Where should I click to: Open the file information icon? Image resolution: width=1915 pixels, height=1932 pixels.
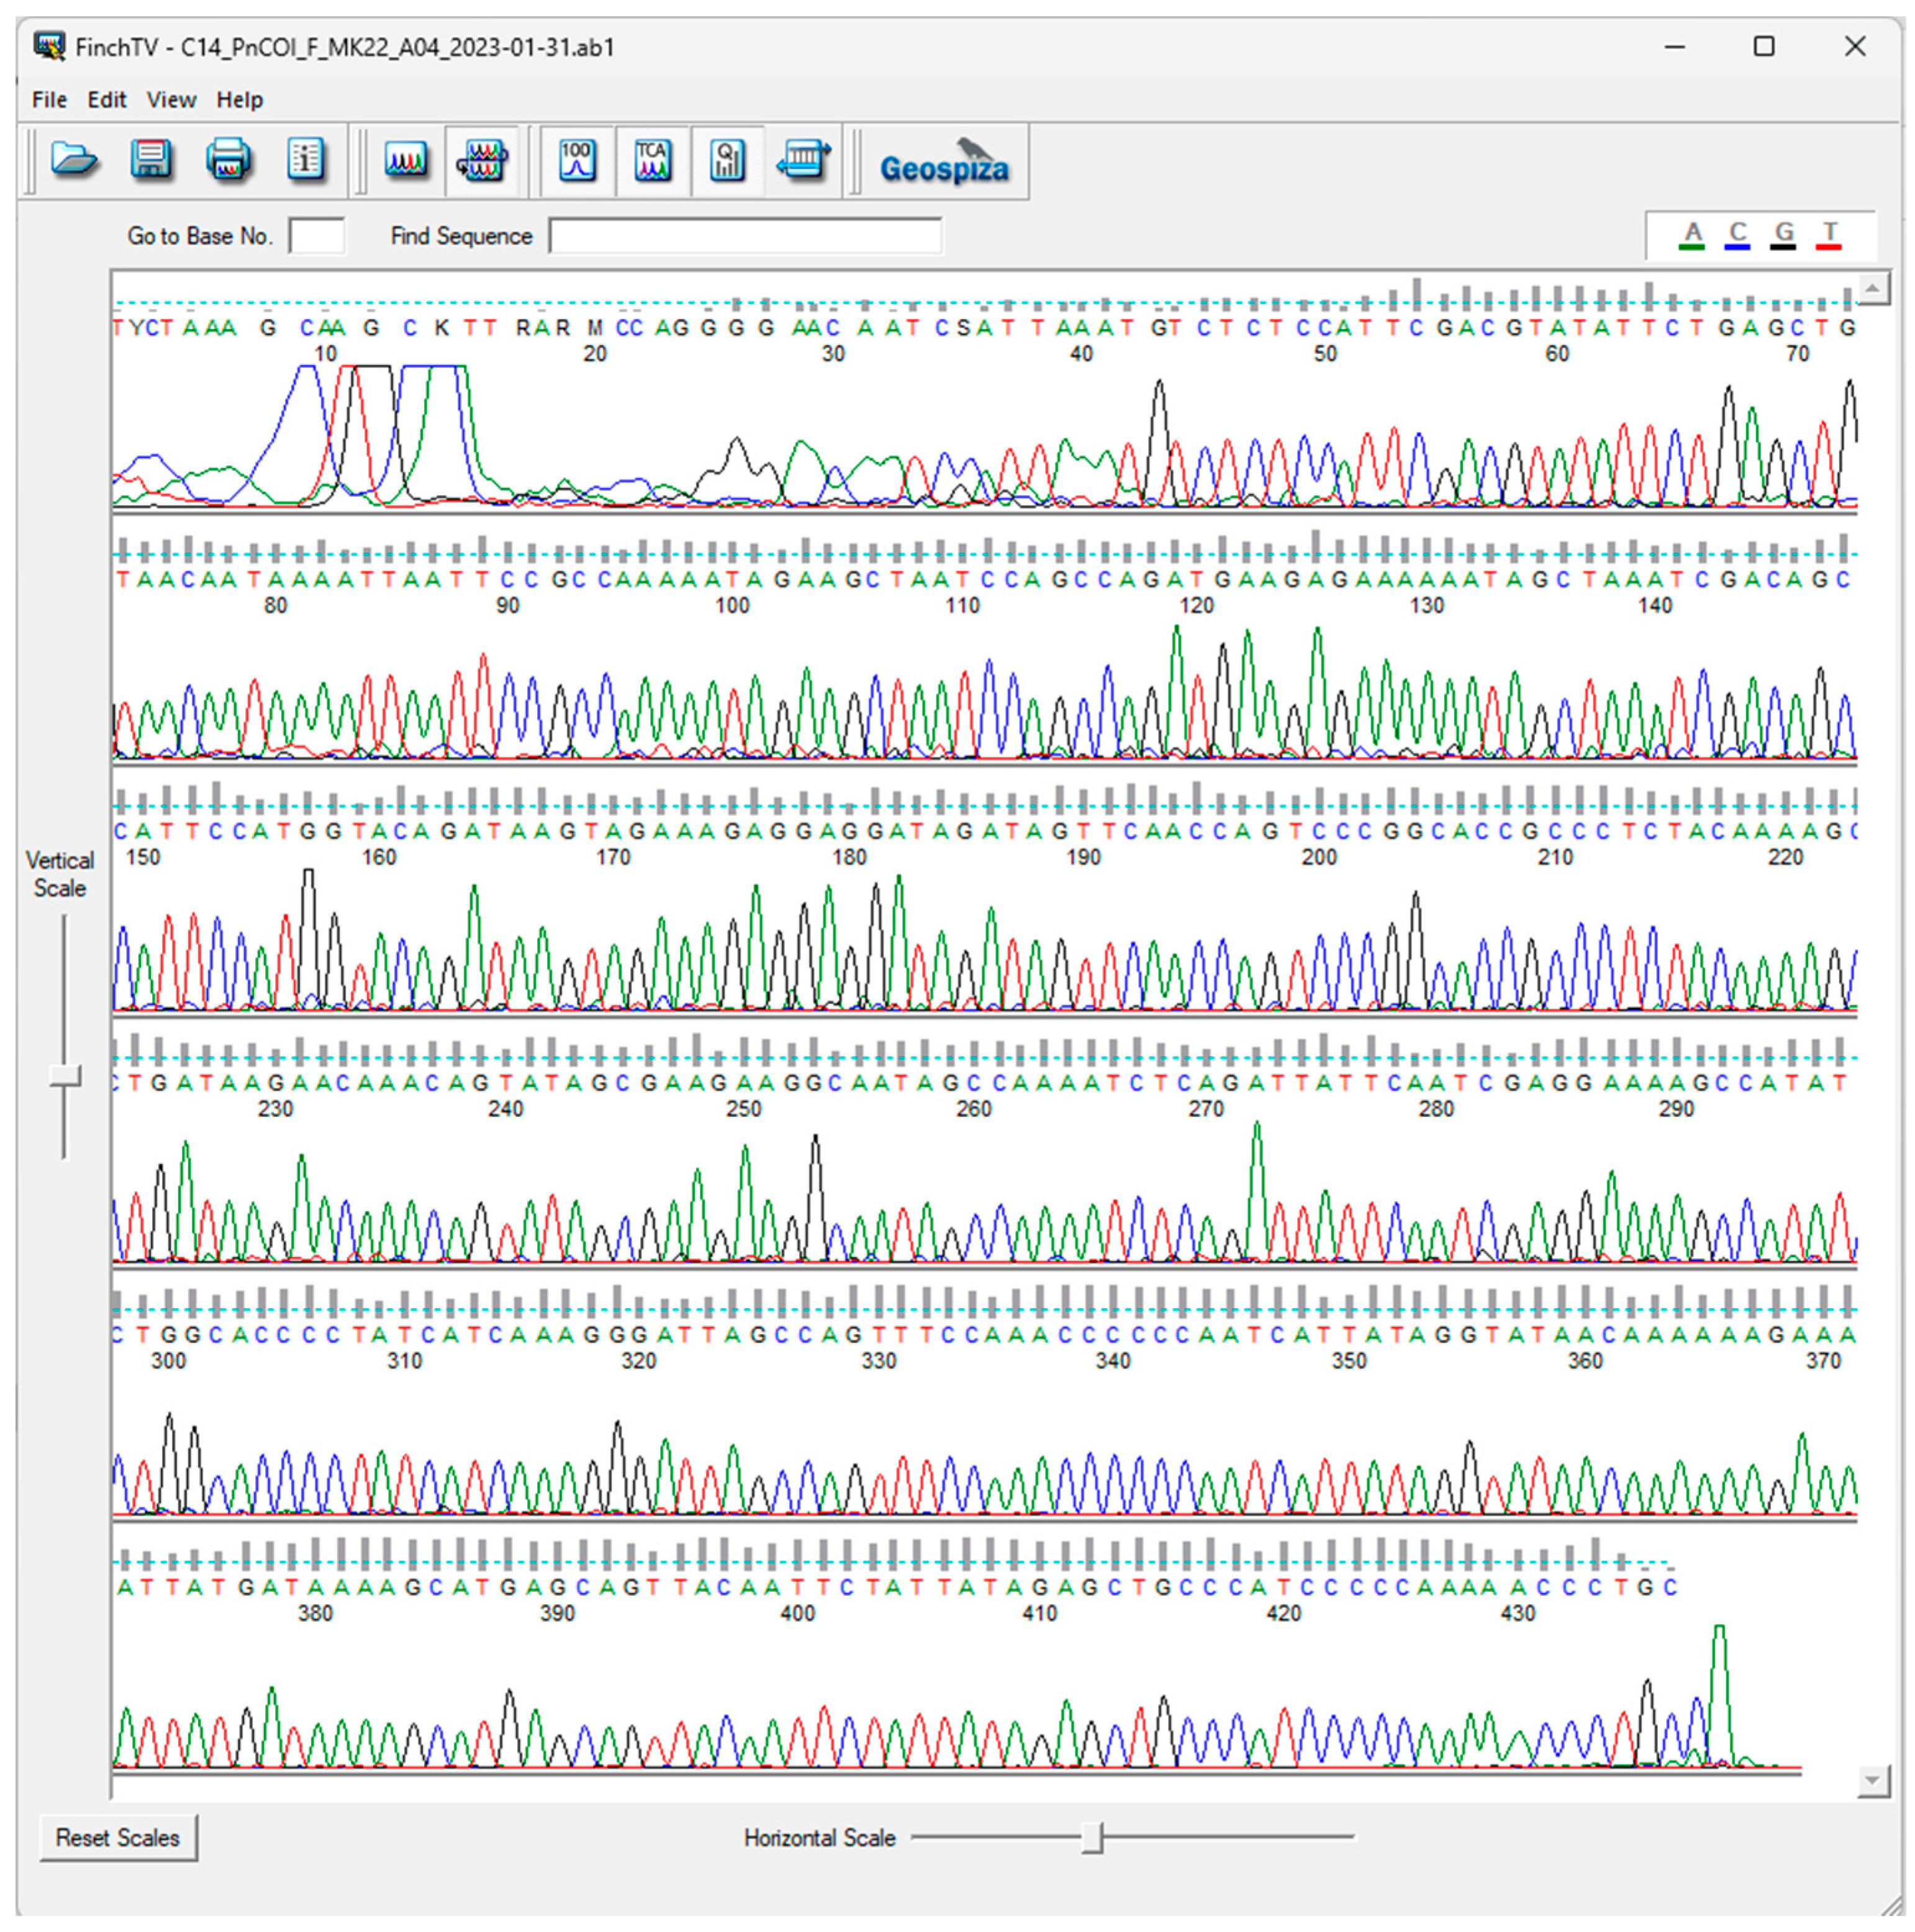(x=305, y=160)
